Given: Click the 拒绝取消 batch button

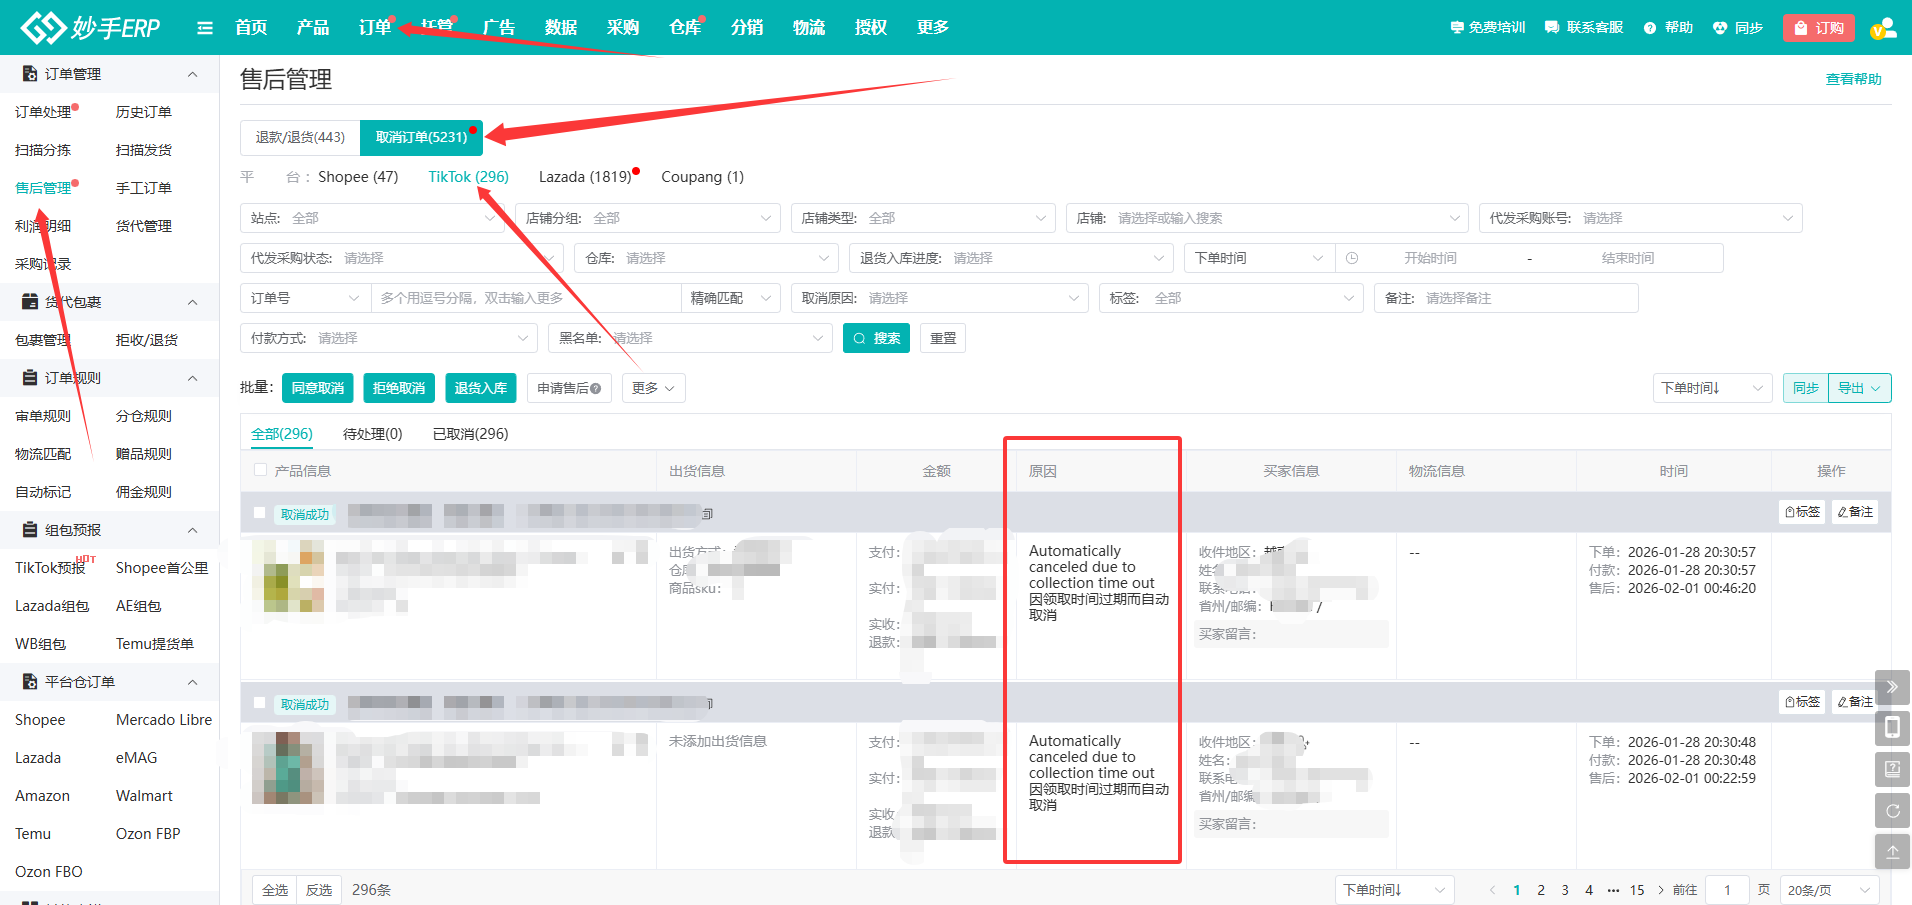Looking at the screenshot, I should click(x=399, y=388).
